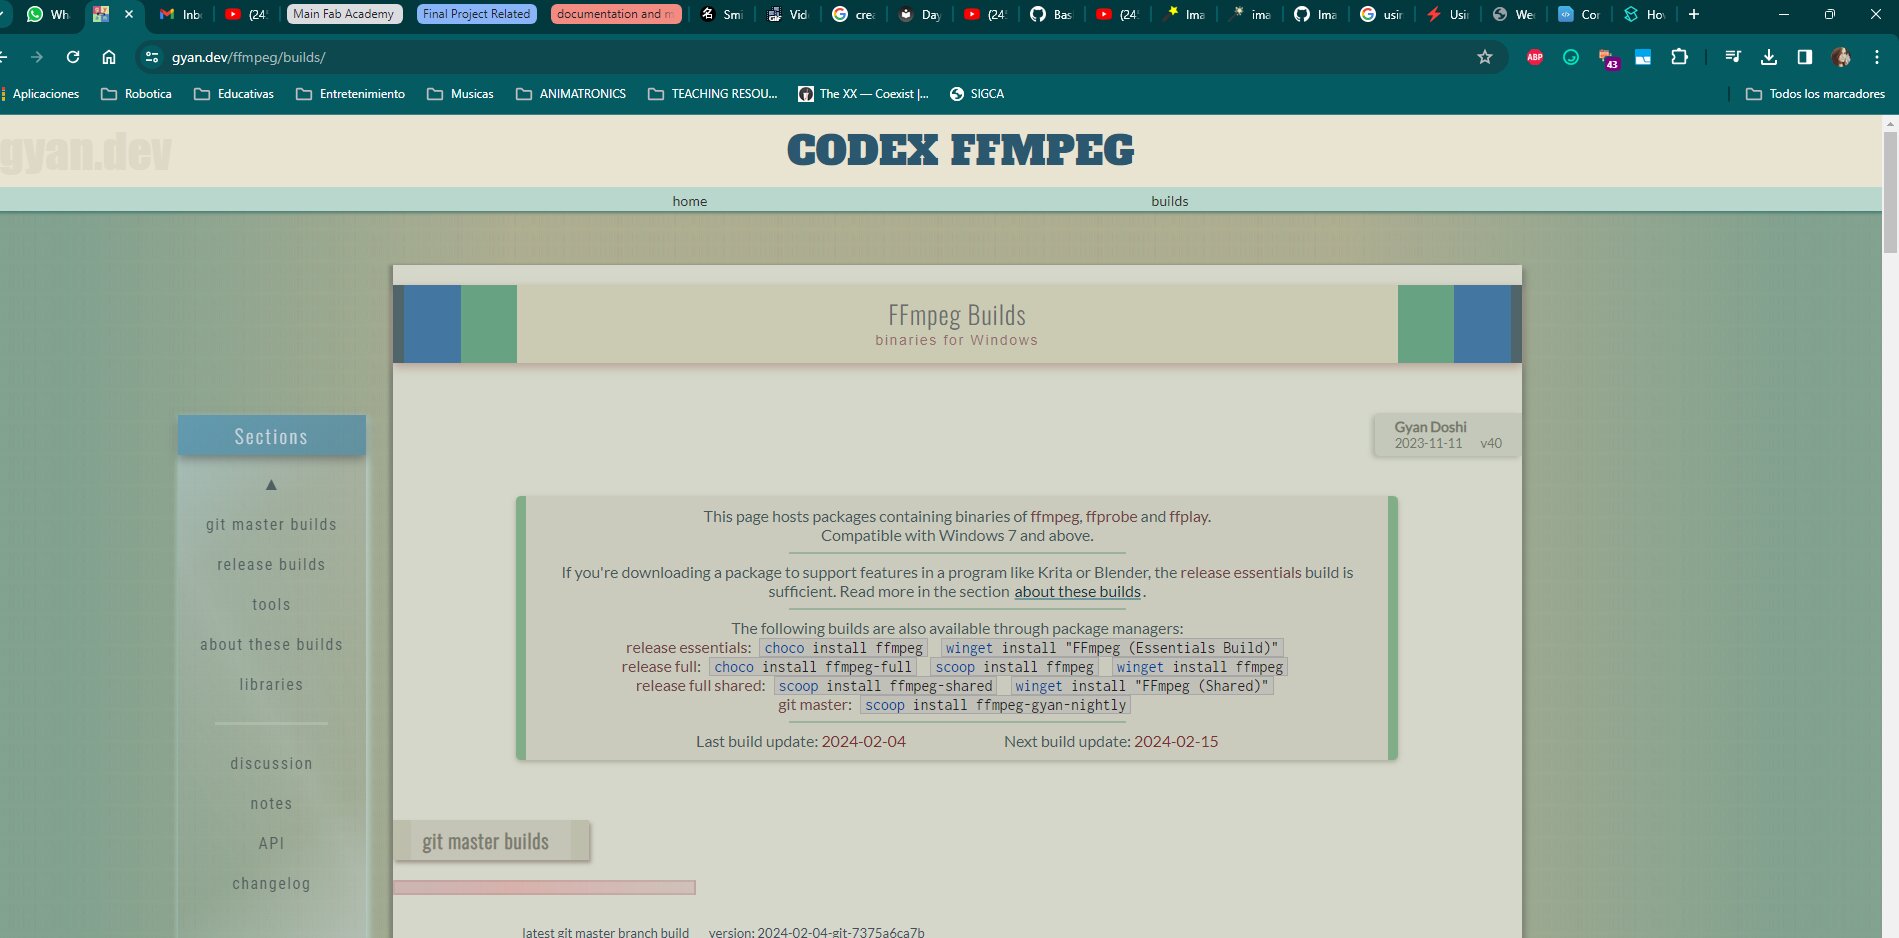Screen dimensions: 1899x938
Task: Open discussion from the sidebar
Action: tap(271, 764)
